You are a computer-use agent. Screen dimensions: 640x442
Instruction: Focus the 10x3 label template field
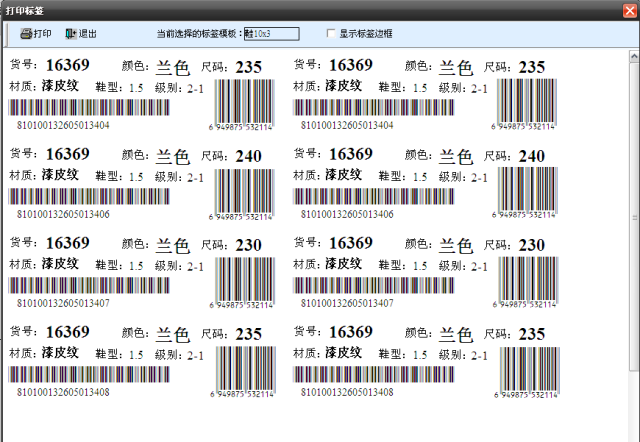[275, 34]
